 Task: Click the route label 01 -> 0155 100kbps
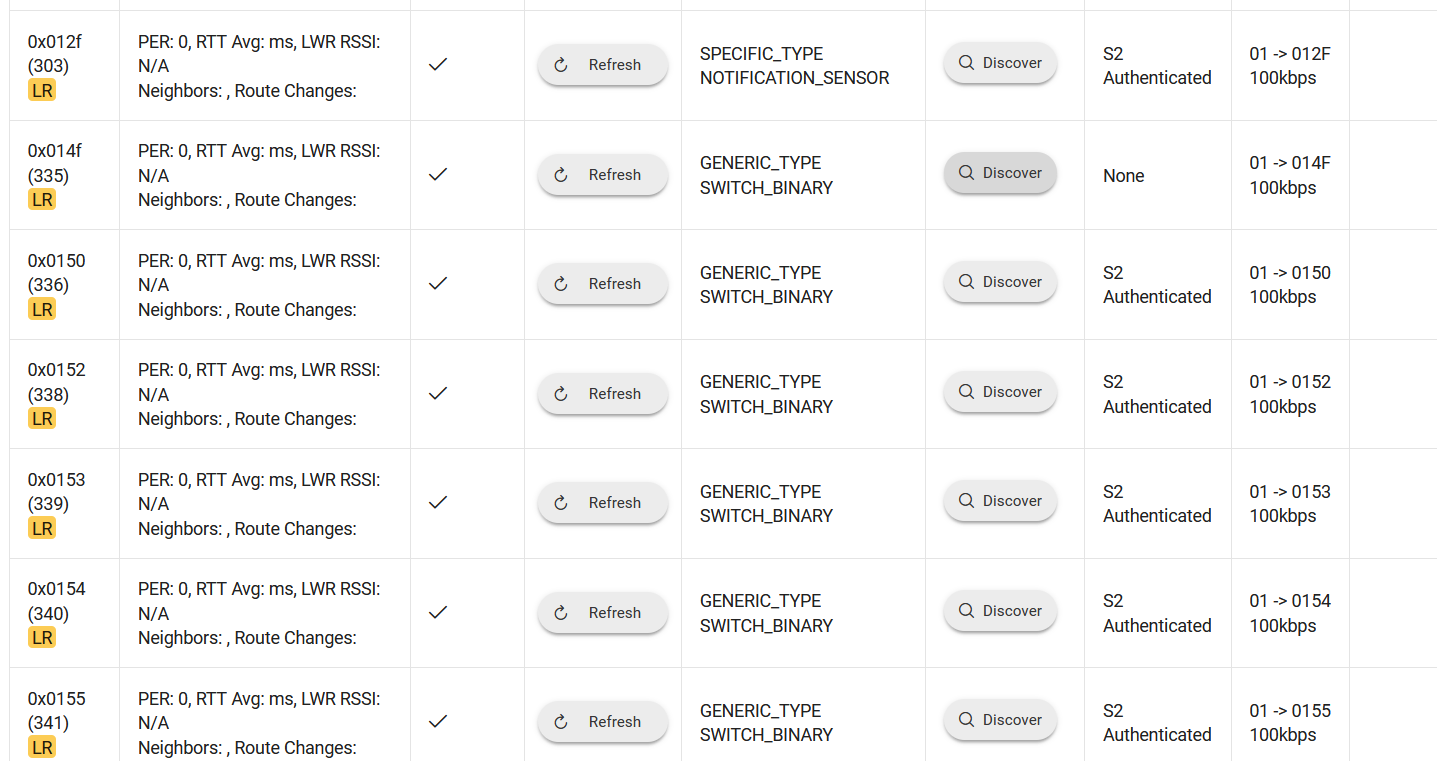pyautogui.click(x=1290, y=722)
